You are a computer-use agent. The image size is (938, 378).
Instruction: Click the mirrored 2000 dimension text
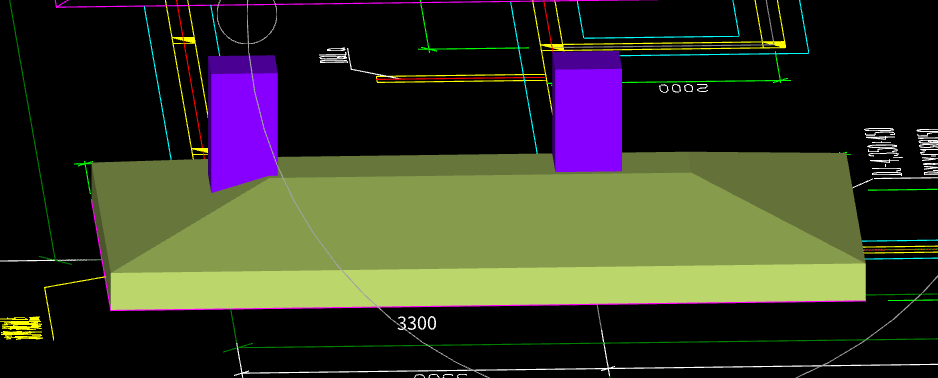tap(683, 89)
